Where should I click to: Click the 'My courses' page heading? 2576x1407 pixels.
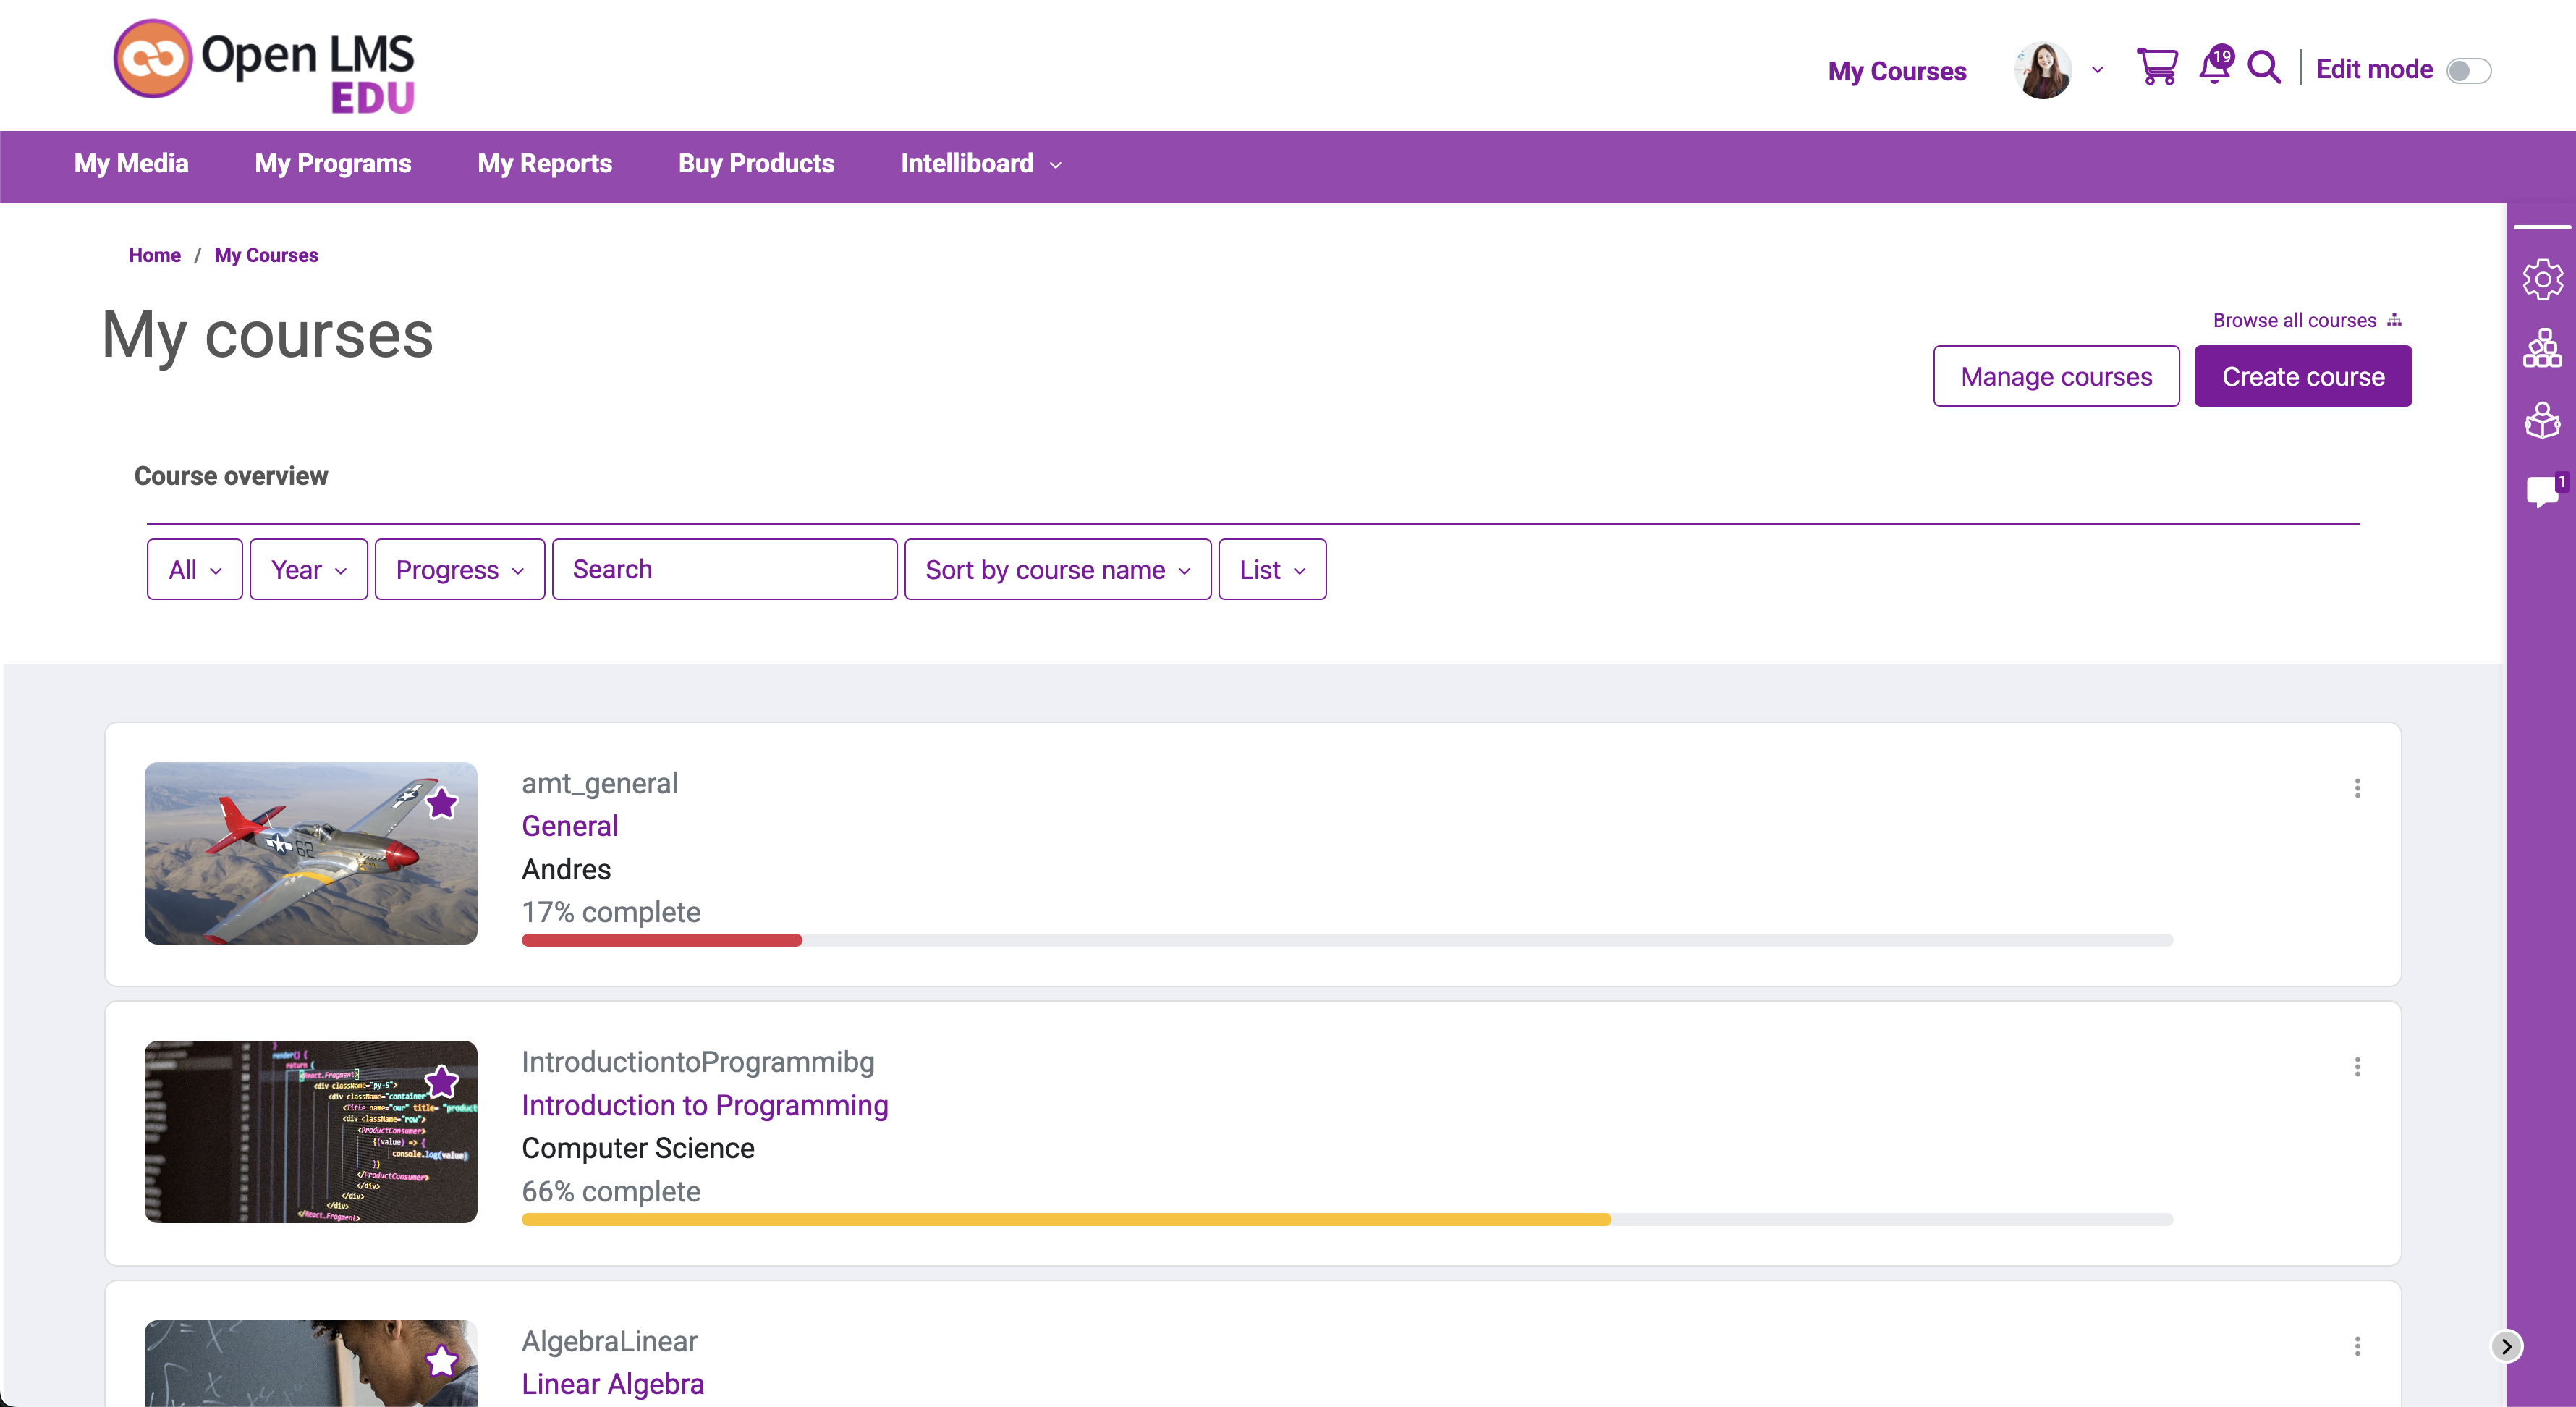tap(268, 334)
